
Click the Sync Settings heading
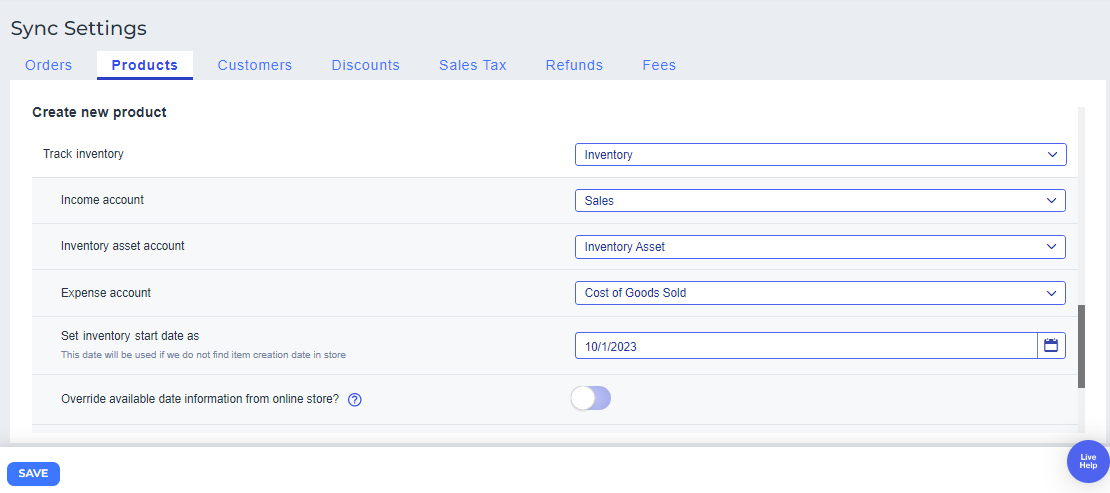79,28
